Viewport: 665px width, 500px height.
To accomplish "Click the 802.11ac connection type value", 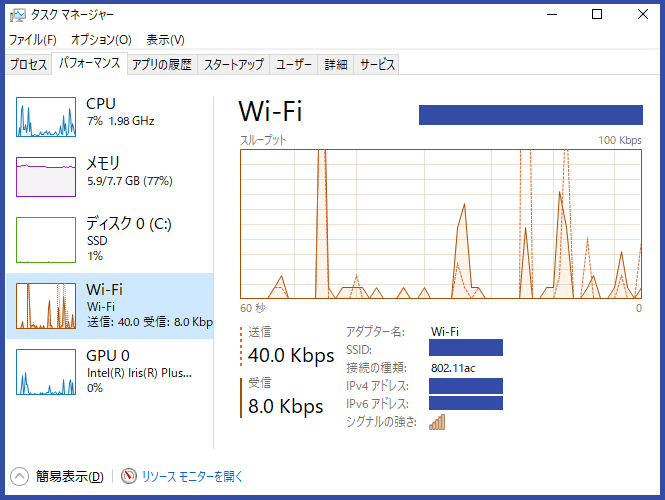I will coord(453,368).
